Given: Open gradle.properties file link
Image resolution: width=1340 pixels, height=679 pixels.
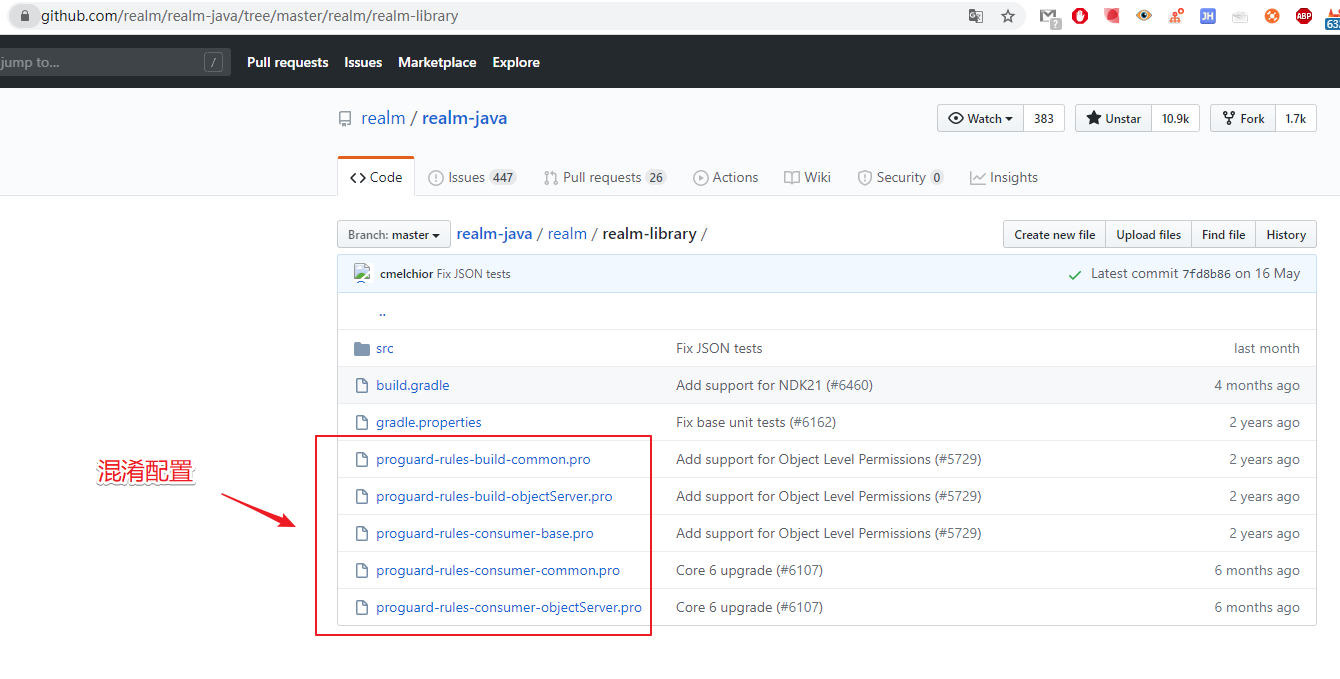Looking at the screenshot, I should (429, 423).
